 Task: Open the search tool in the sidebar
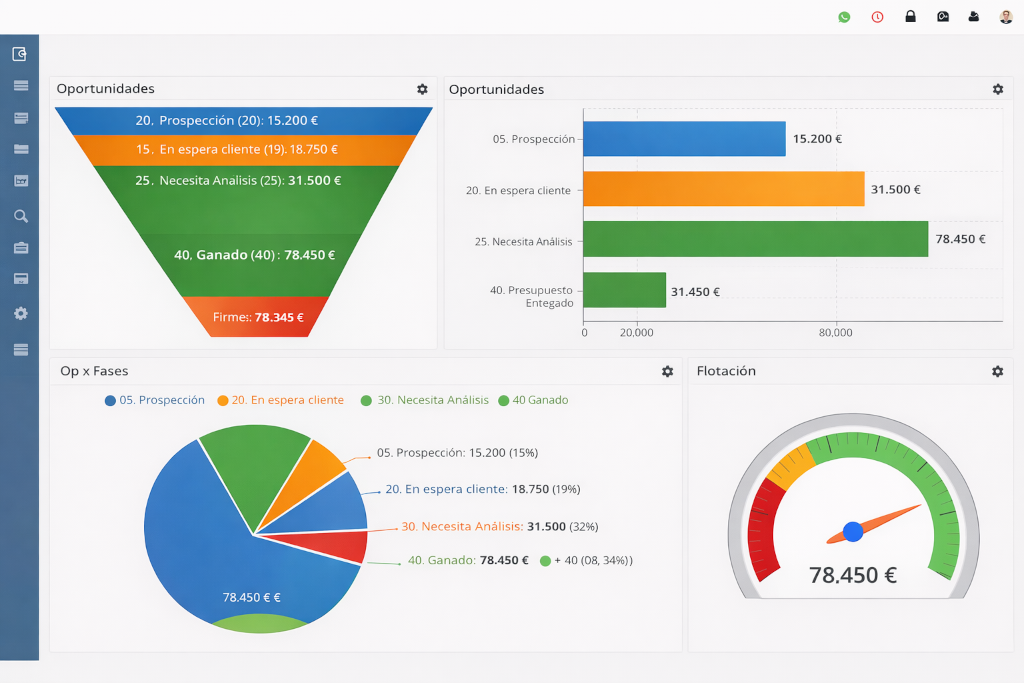pyautogui.click(x=18, y=215)
